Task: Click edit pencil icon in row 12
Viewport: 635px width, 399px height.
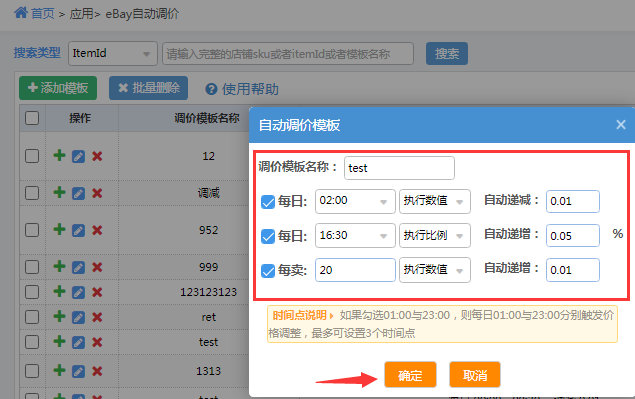Action: click(x=78, y=156)
